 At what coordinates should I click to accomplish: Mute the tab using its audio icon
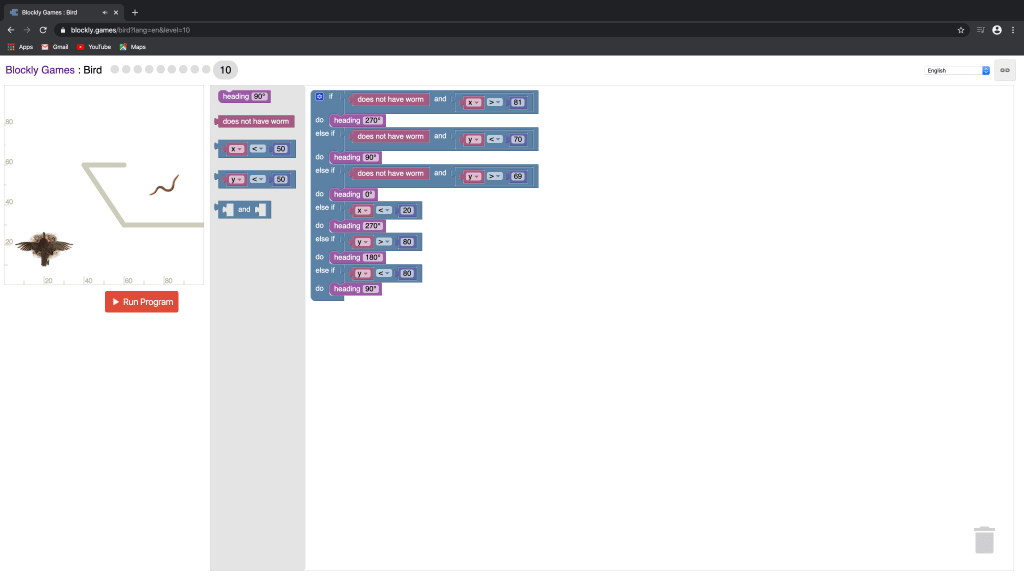pos(105,12)
